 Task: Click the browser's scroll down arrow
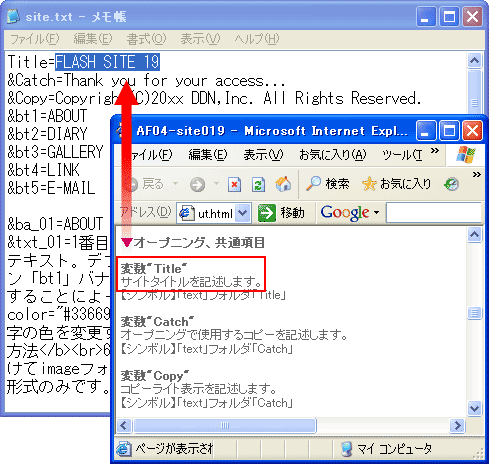point(474,408)
